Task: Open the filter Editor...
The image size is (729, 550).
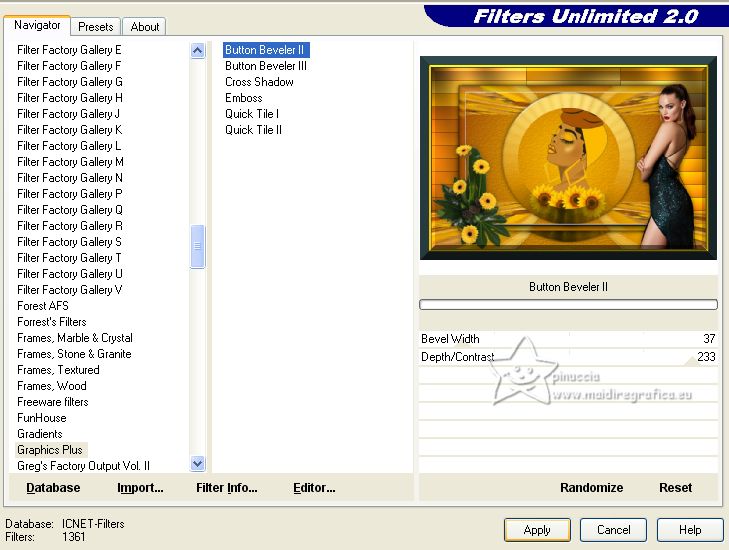Action: (x=314, y=488)
